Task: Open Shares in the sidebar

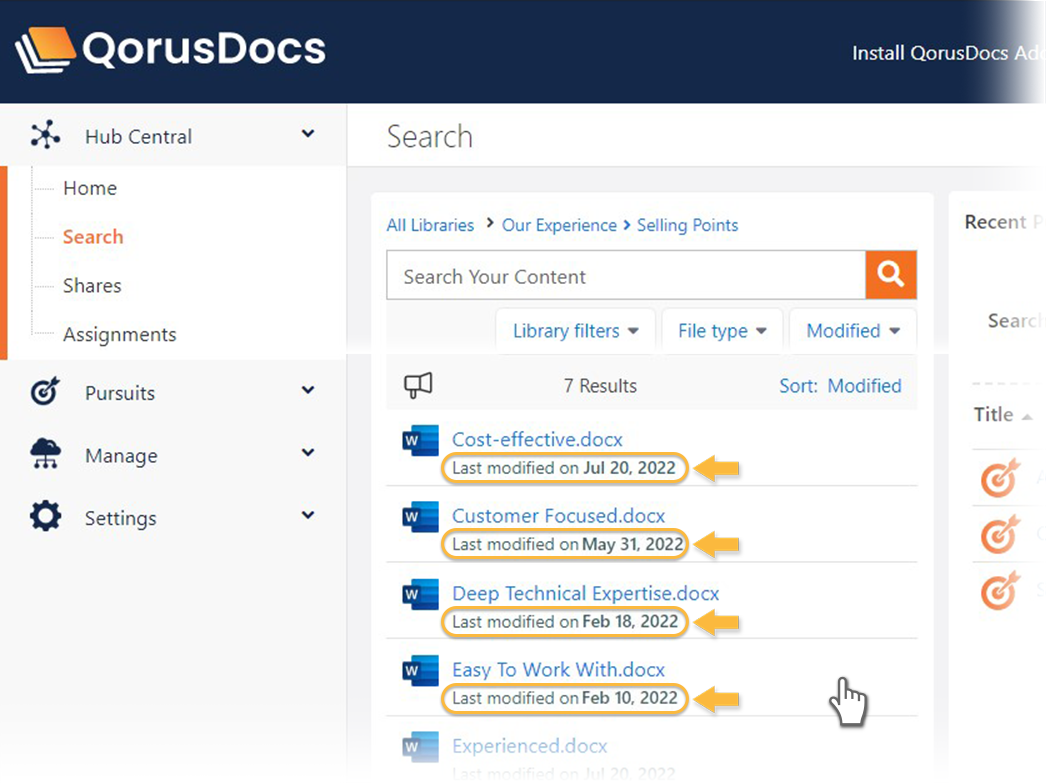Action: point(92,285)
